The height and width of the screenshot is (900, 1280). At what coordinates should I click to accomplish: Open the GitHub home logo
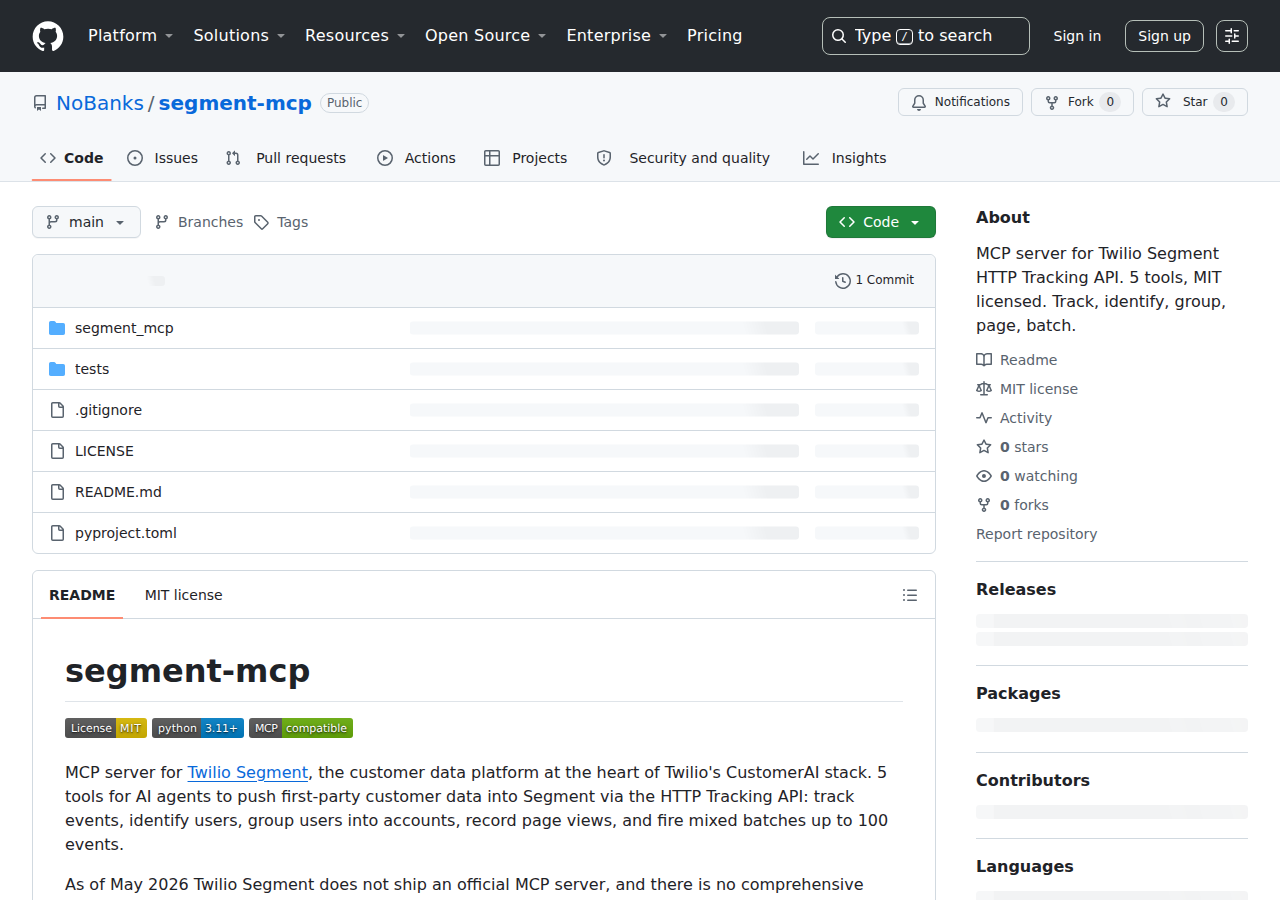[x=48, y=36]
